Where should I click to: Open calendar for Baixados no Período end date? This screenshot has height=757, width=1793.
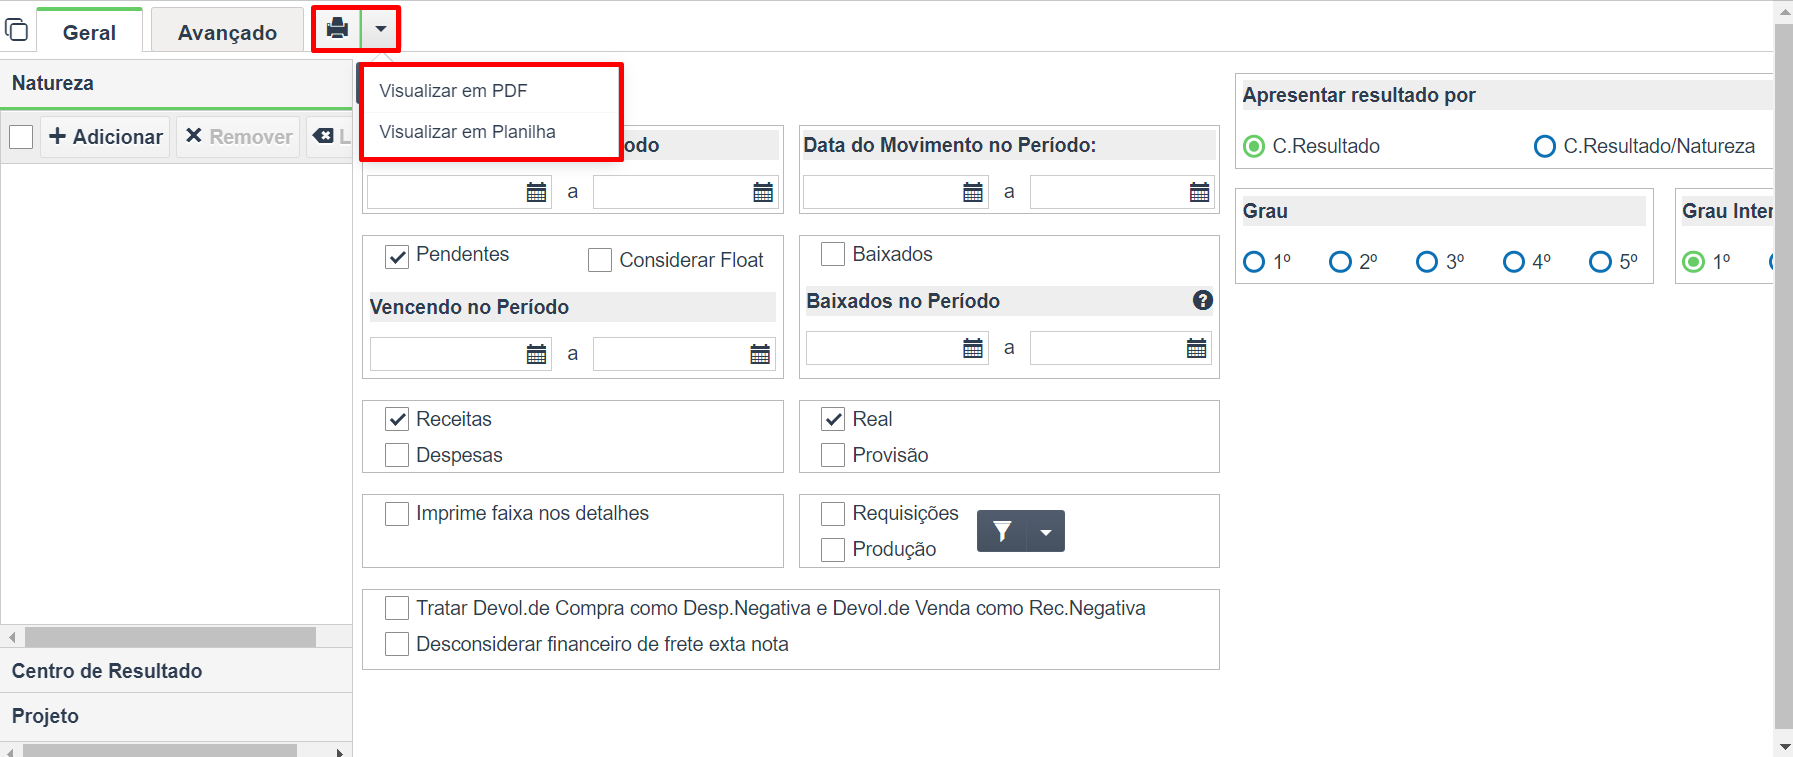1197,348
